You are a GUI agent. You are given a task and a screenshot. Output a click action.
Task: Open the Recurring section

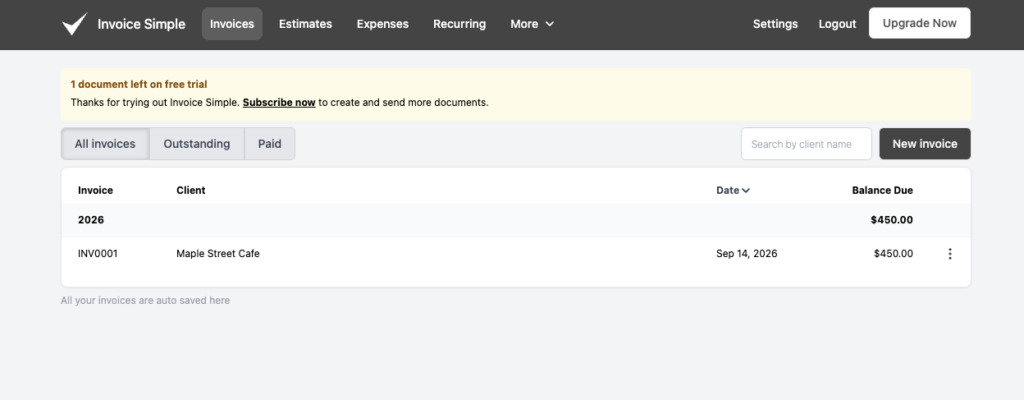(x=459, y=24)
